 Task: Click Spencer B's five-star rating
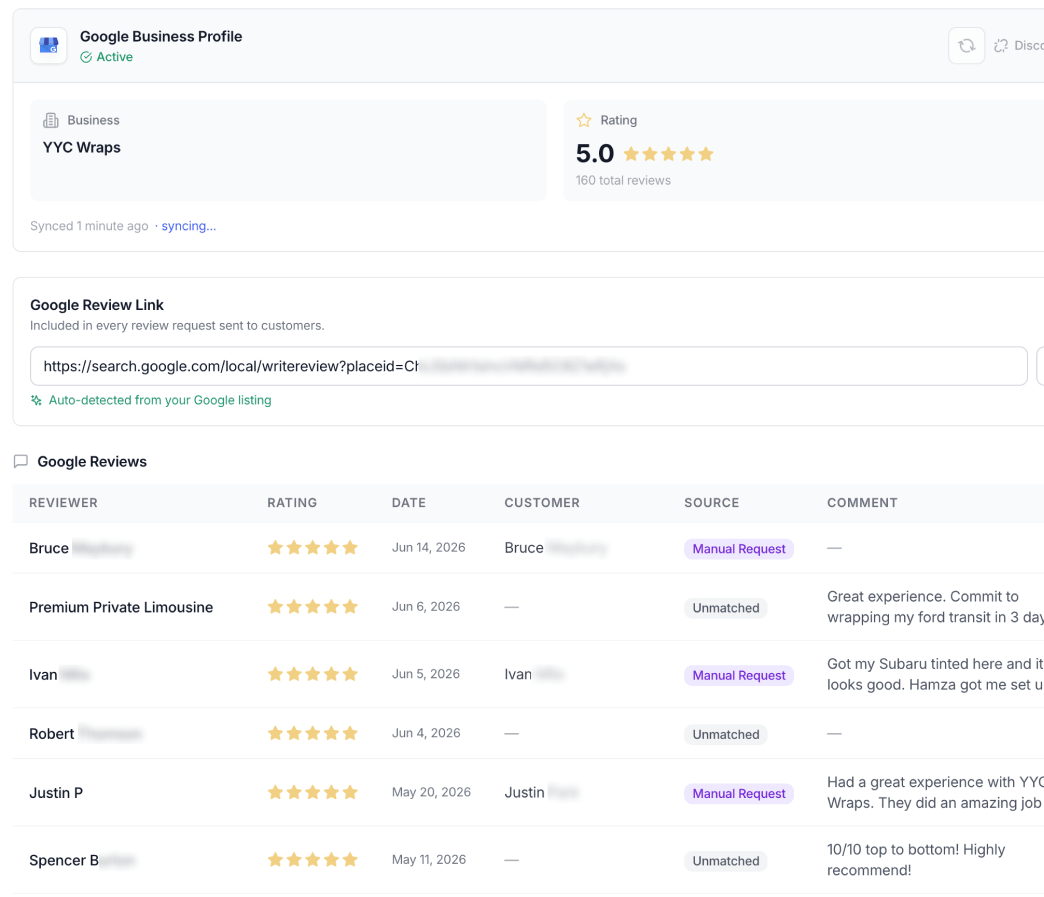point(313,860)
